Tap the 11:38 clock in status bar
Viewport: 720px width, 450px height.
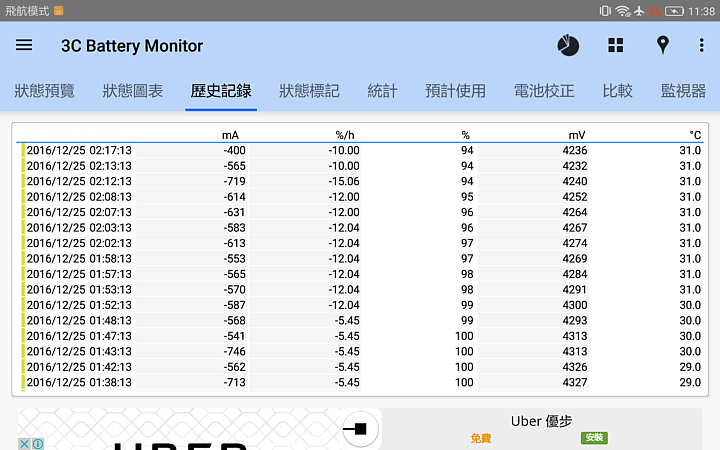pos(701,11)
